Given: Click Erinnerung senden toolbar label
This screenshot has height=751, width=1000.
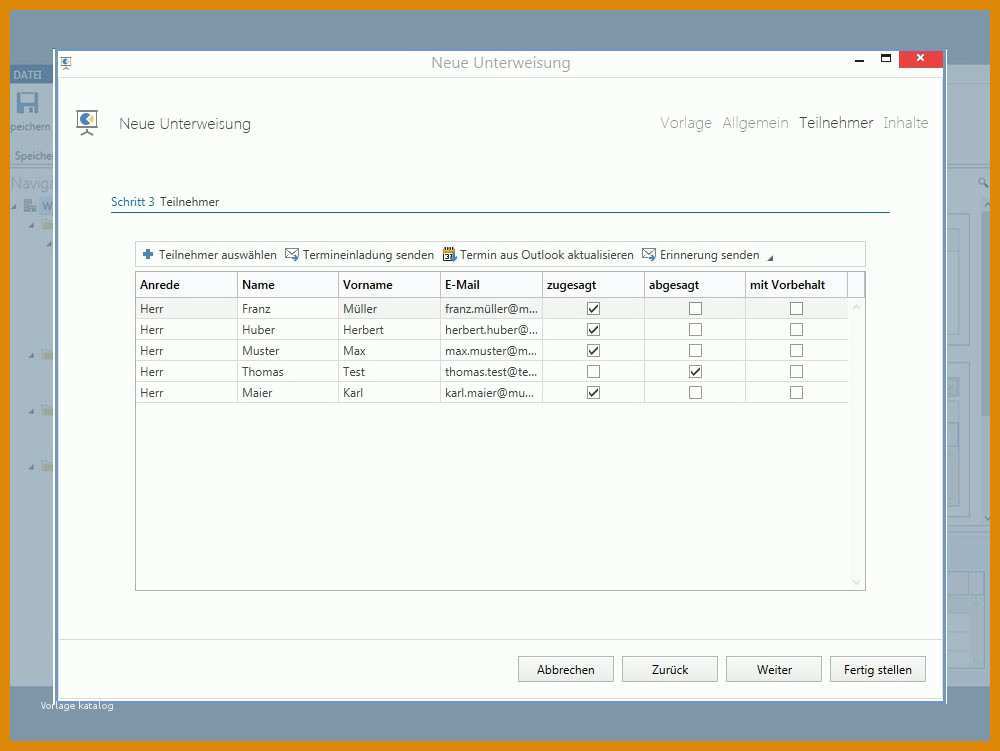Looking at the screenshot, I should click(709, 255).
